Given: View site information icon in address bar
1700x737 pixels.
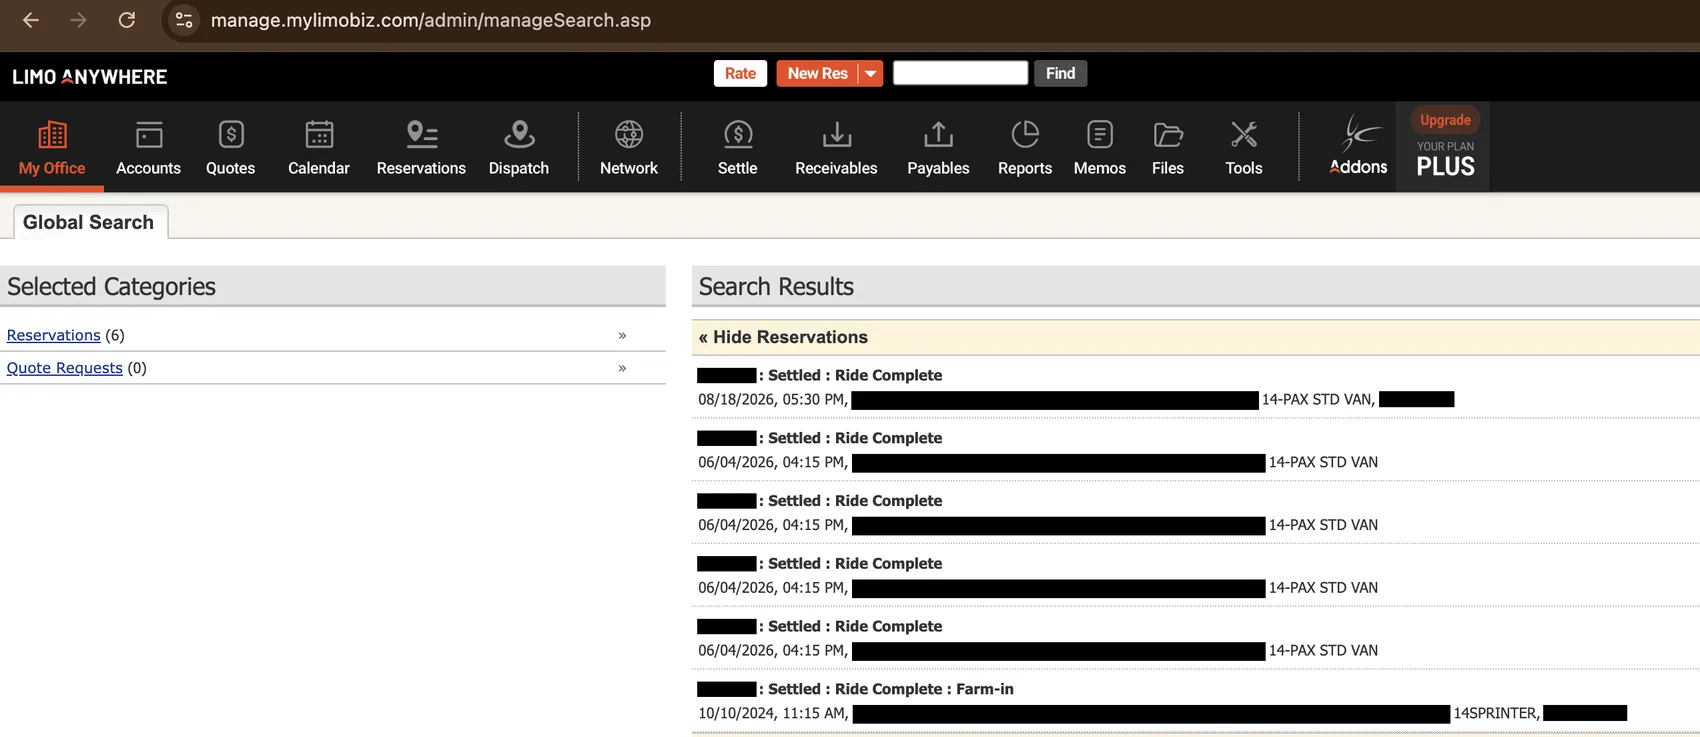Looking at the screenshot, I should 184,20.
